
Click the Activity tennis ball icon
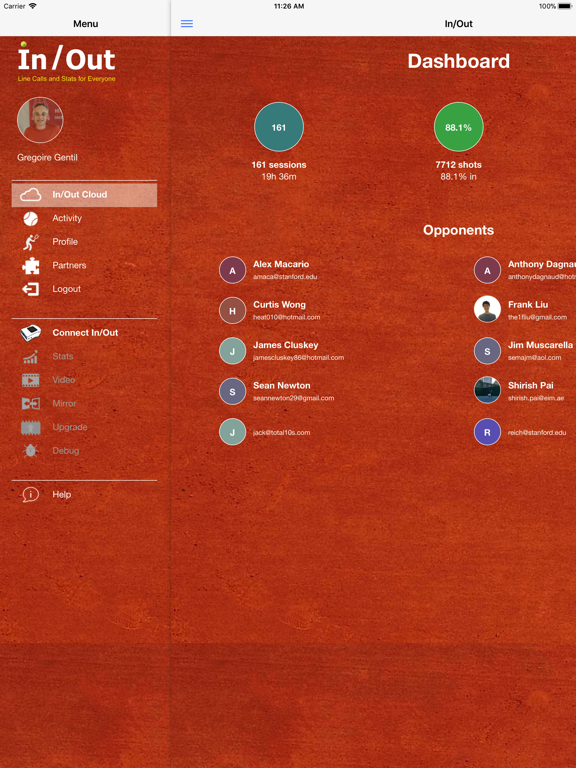coord(30,218)
